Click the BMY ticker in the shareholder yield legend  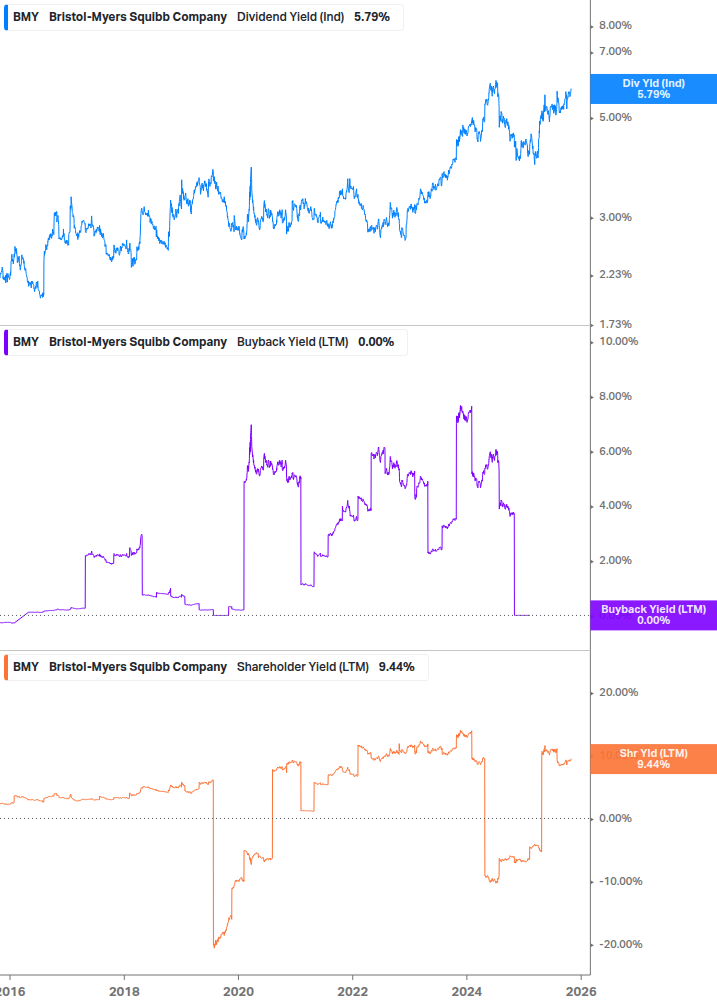coord(26,667)
